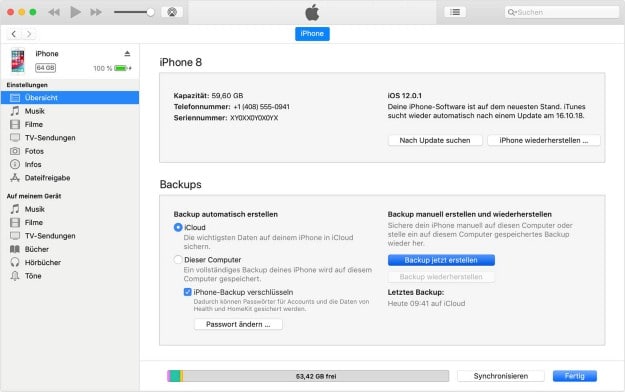This screenshot has width=625, height=392.
Task: Toggle iPhone-Backup verschlüsseln checkbox
Action: coord(187,292)
